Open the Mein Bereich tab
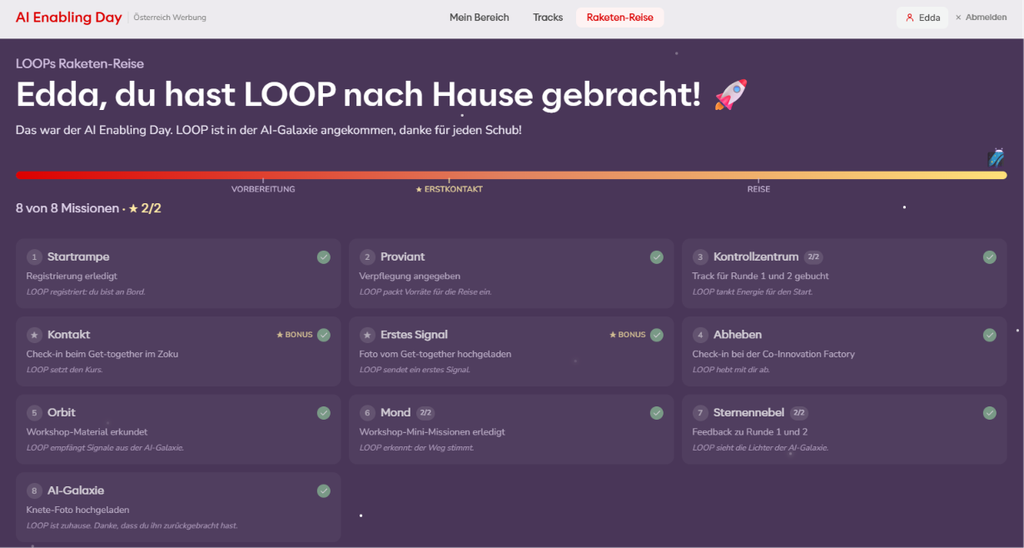1024x548 pixels. (479, 18)
